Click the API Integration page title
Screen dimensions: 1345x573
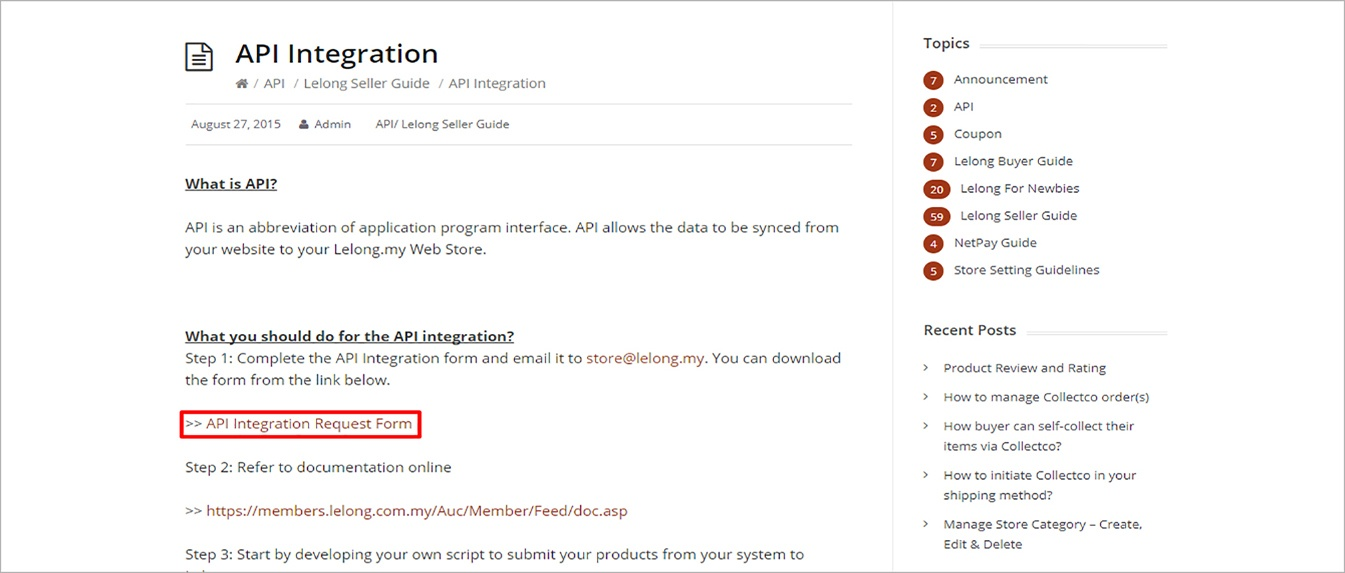(x=337, y=54)
